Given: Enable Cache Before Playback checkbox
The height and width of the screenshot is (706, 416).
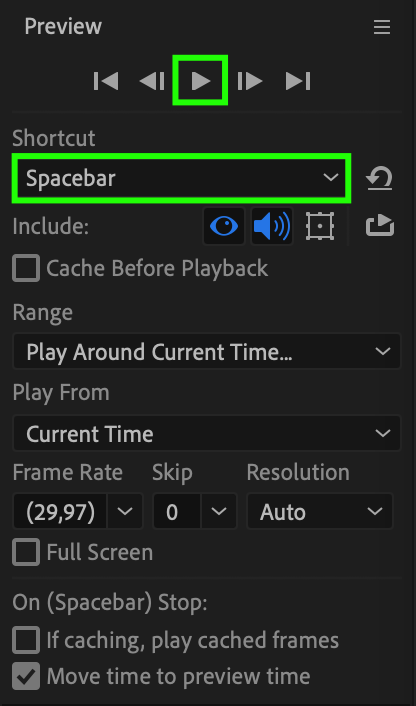Looking at the screenshot, I should click(26, 268).
